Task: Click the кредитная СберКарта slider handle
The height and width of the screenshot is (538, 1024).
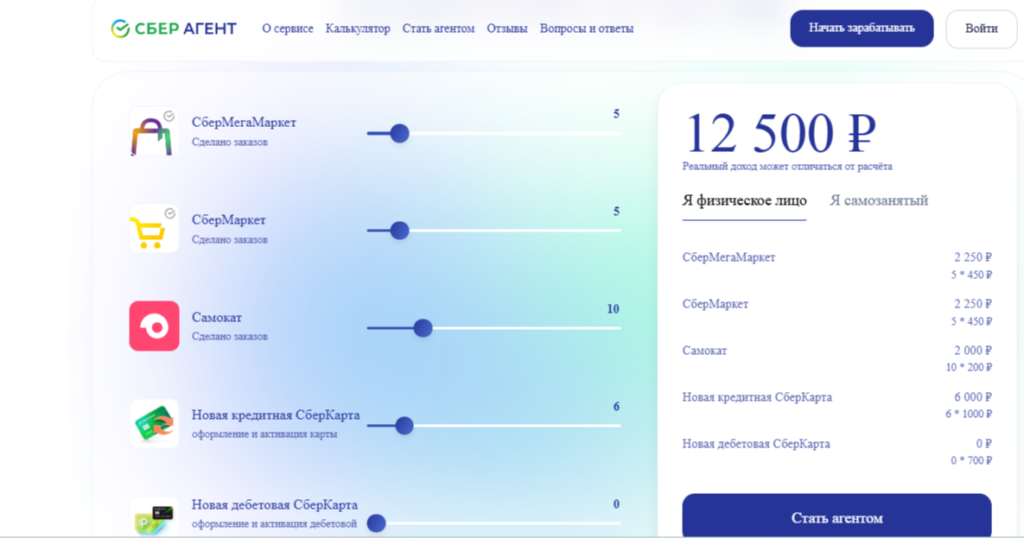Action: [x=404, y=426]
